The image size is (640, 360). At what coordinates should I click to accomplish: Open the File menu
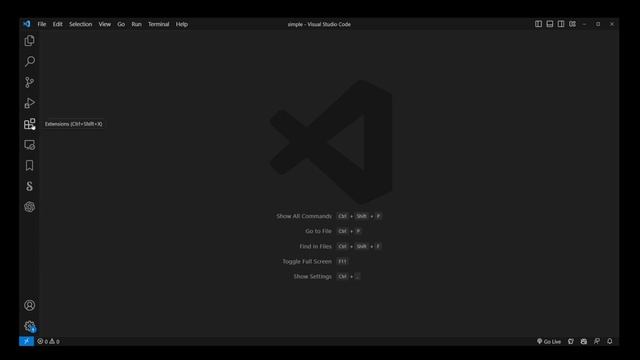pyautogui.click(x=42, y=24)
